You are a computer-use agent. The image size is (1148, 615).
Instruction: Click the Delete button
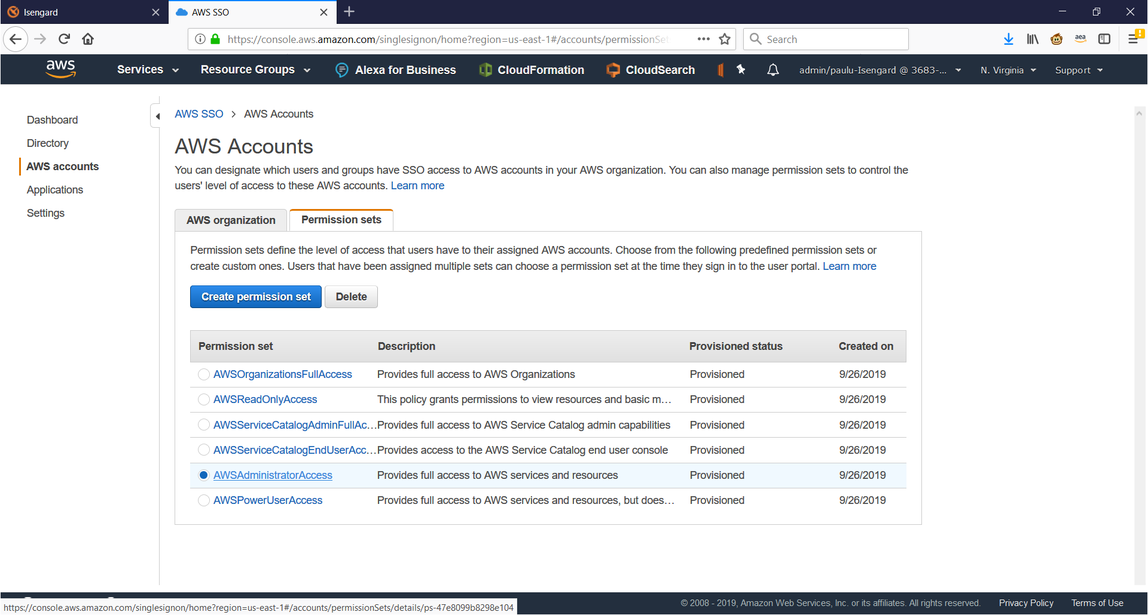[x=351, y=297]
